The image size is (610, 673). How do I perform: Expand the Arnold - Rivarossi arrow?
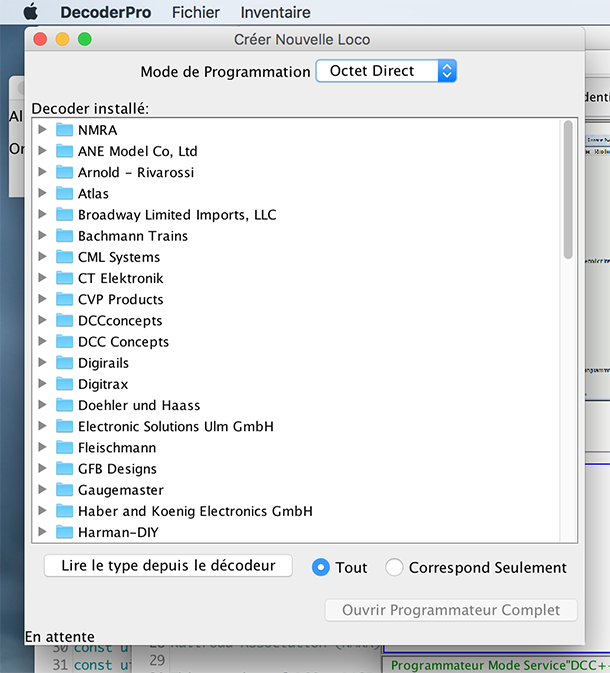click(42, 172)
